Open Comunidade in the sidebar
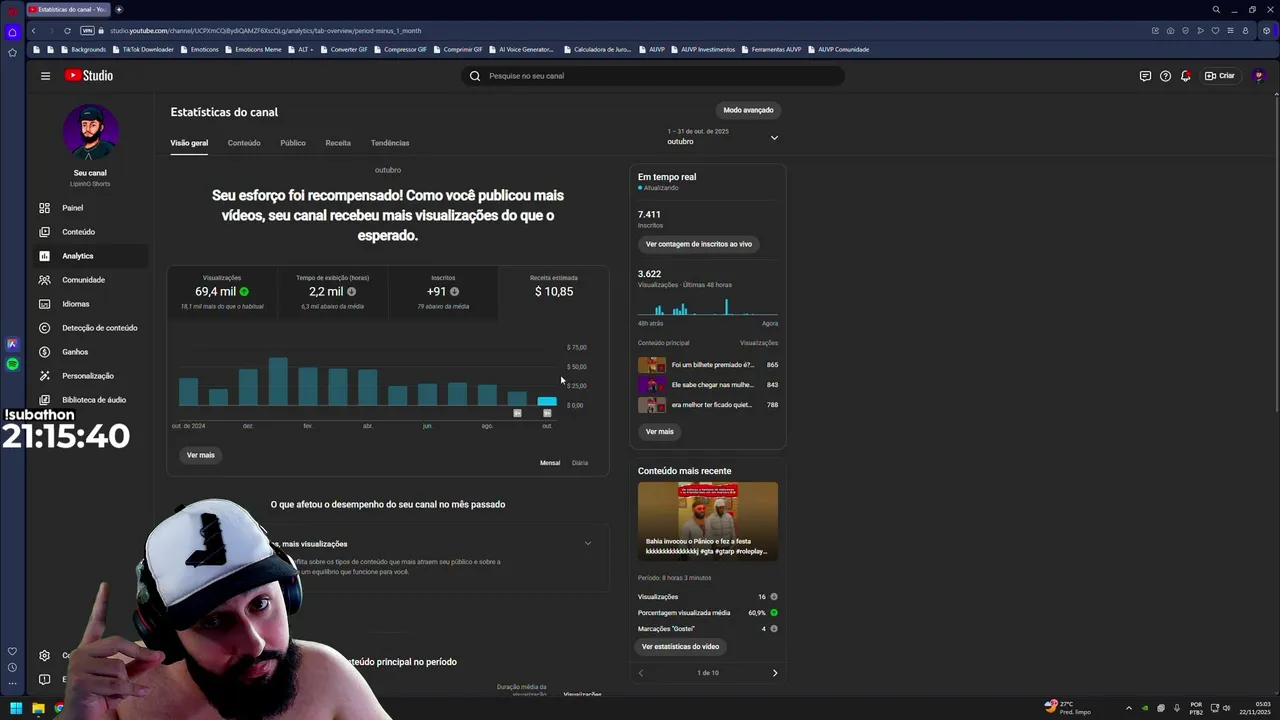Image resolution: width=1280 pixels, height=720 pixels. click(x=90, y=280)
